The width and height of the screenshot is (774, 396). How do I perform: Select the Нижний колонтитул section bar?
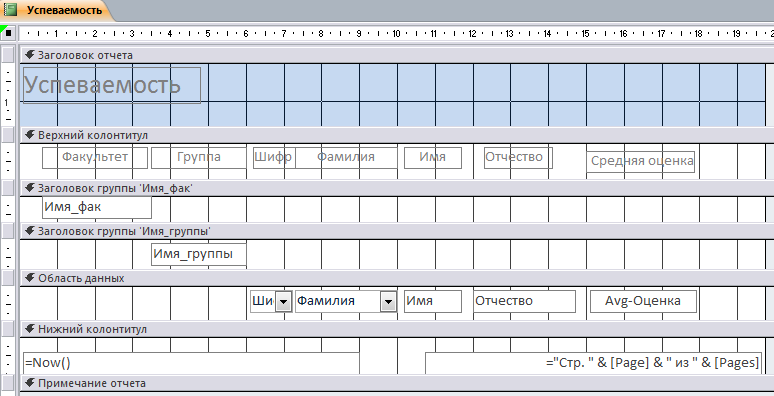point(397,329)
